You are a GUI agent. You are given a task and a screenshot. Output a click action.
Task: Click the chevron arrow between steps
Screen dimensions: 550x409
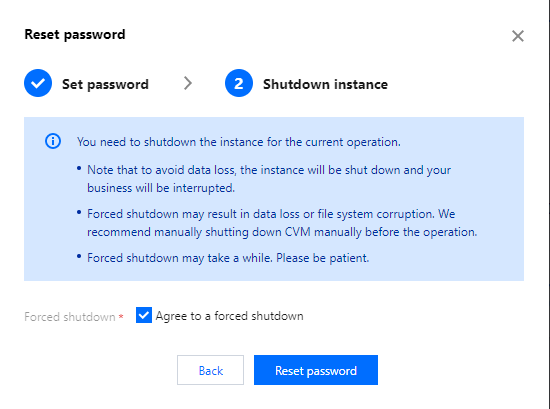[x=188, y=83]
